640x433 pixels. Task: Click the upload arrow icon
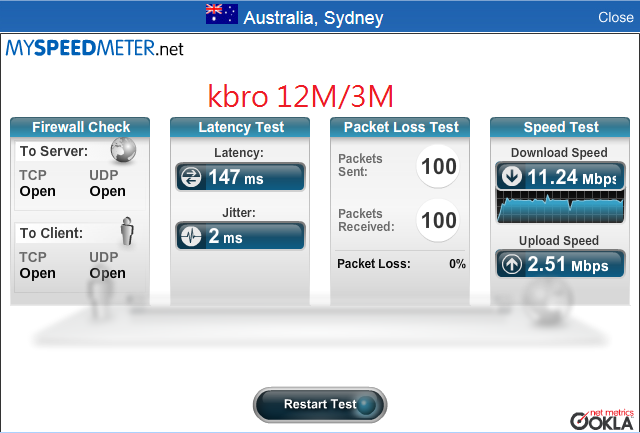(x=511, y=264)
